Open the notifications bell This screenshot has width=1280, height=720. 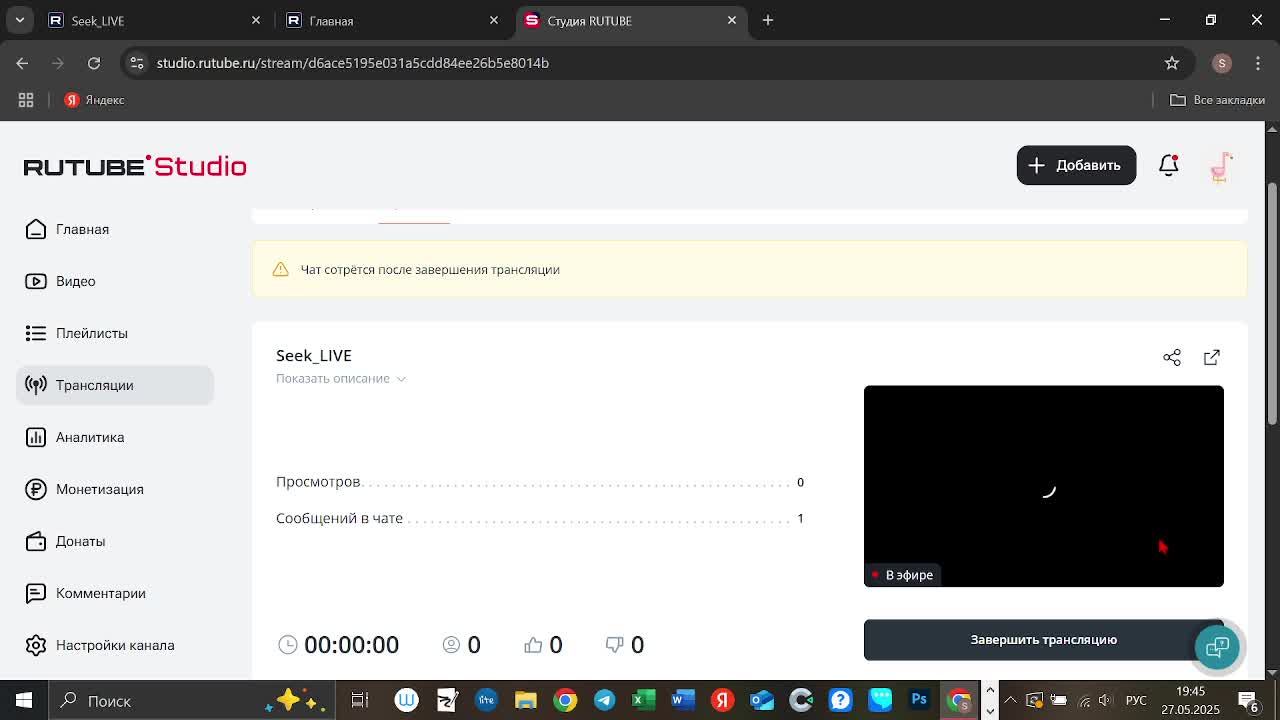[1168, 165]
